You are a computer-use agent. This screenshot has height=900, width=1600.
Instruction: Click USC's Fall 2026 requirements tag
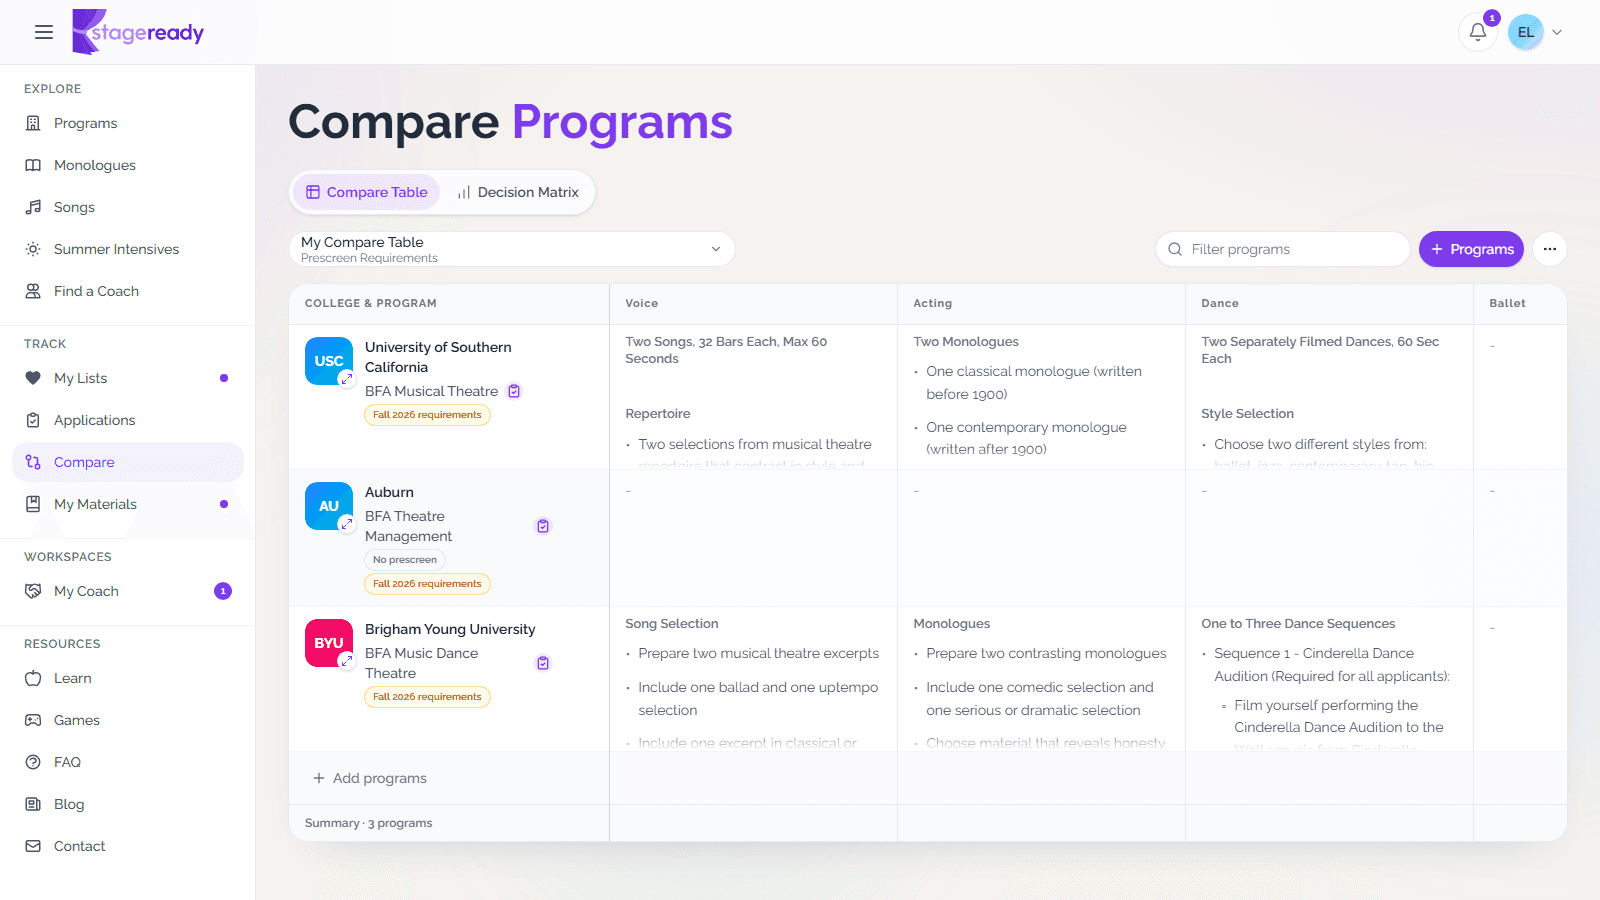427,415
